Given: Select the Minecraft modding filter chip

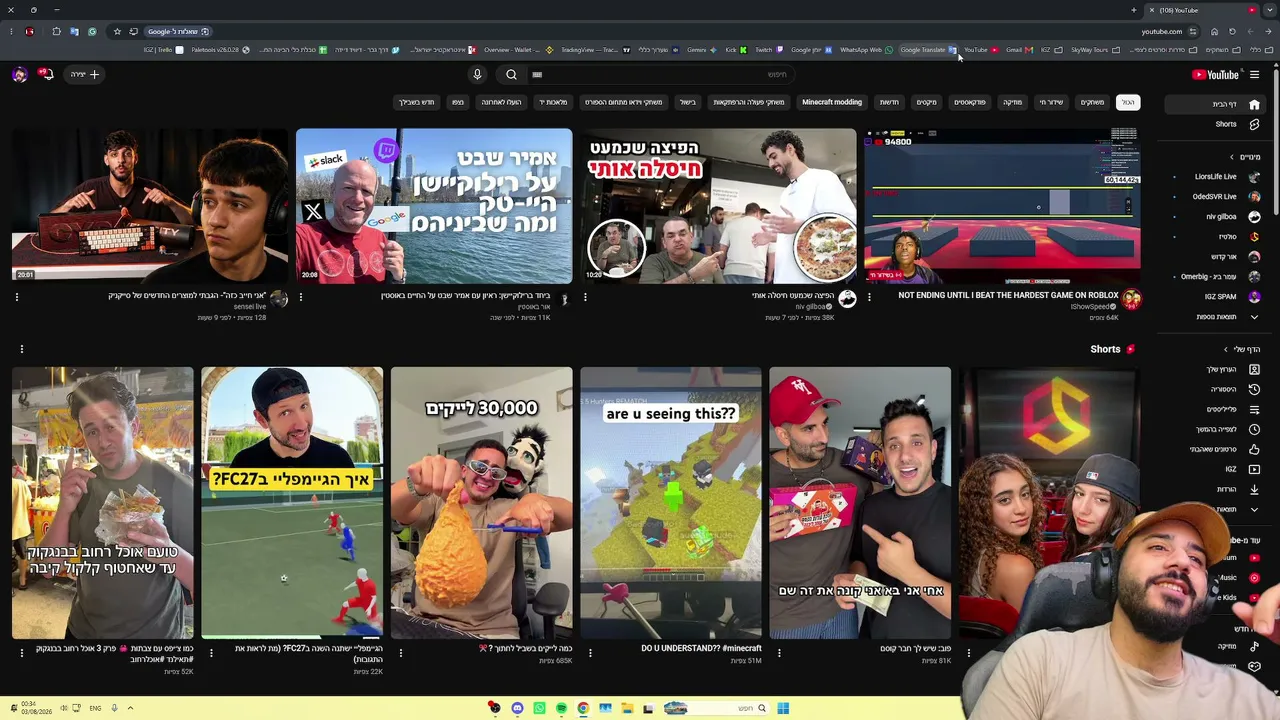Looking at the screenshot, I should click(831, 102).
